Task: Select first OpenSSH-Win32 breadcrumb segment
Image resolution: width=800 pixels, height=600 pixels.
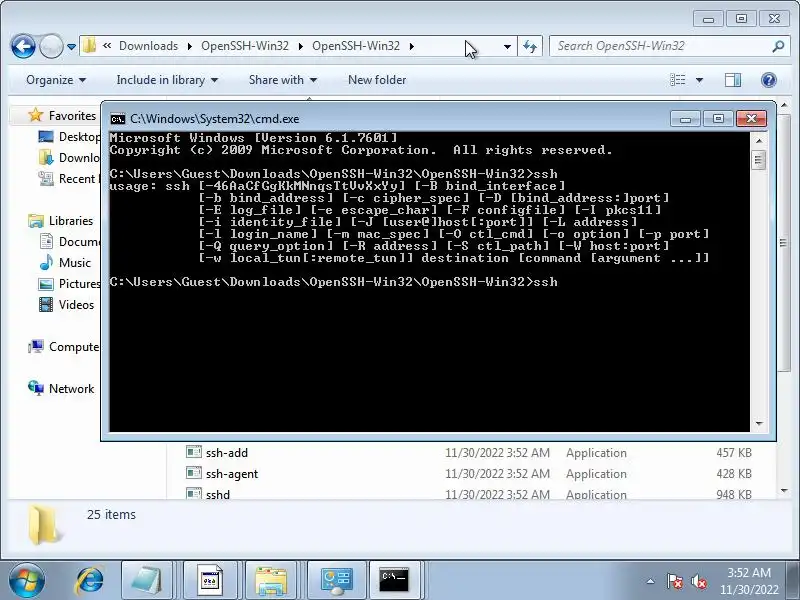Action: click(x=245, y=46)
